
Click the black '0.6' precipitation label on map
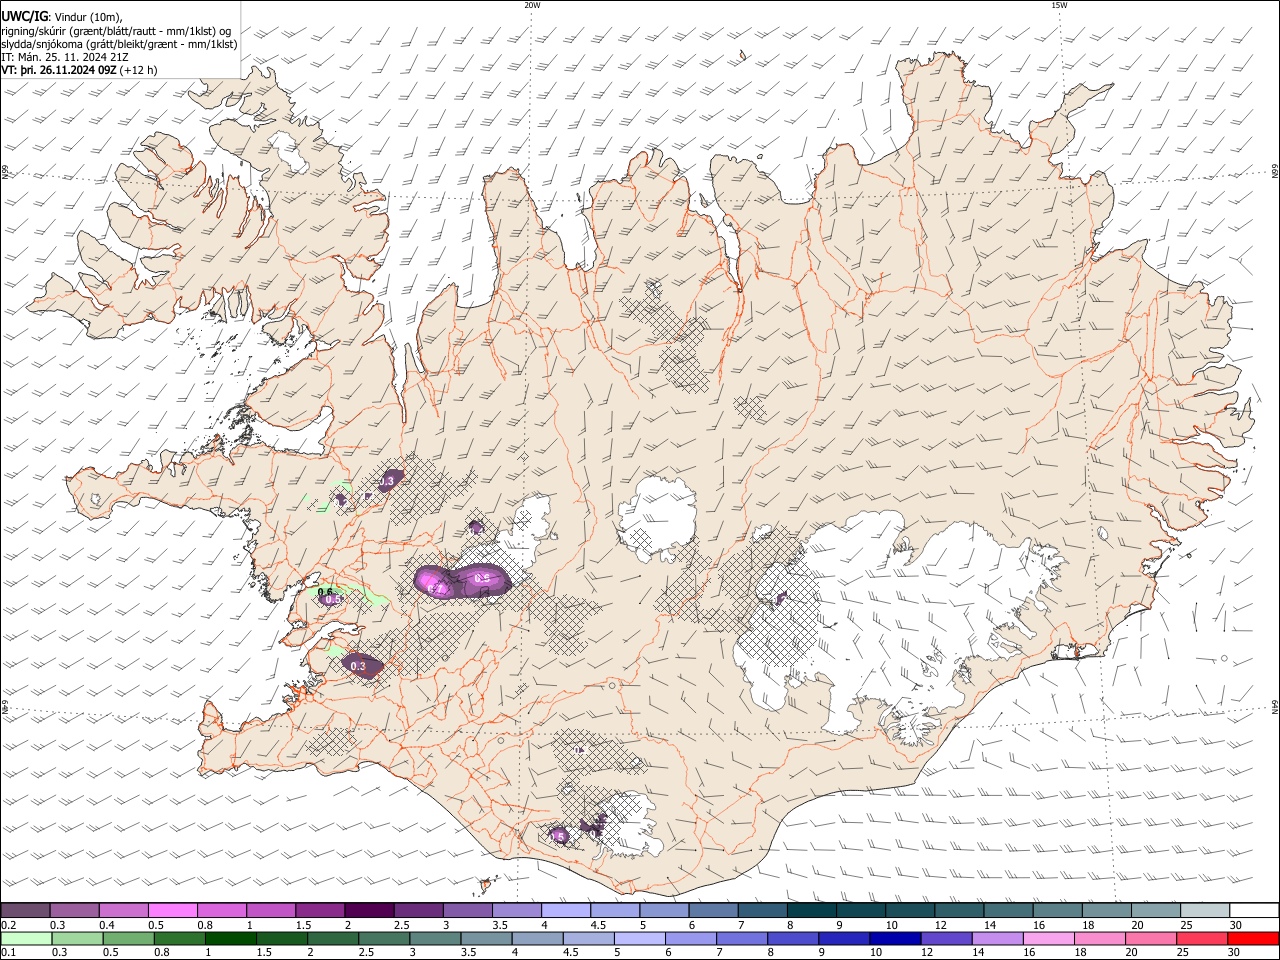pyautogui.click(x=325, y=592)
